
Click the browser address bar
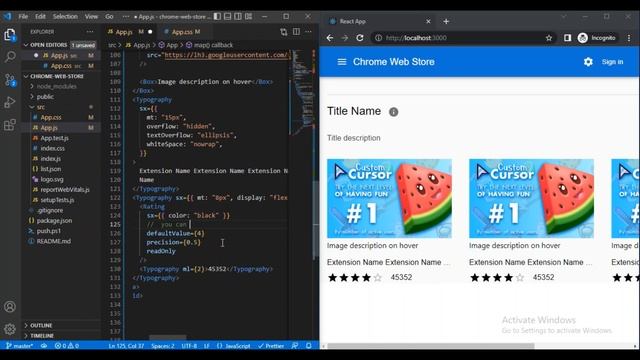pyautogui.click(x=463, y=38)
